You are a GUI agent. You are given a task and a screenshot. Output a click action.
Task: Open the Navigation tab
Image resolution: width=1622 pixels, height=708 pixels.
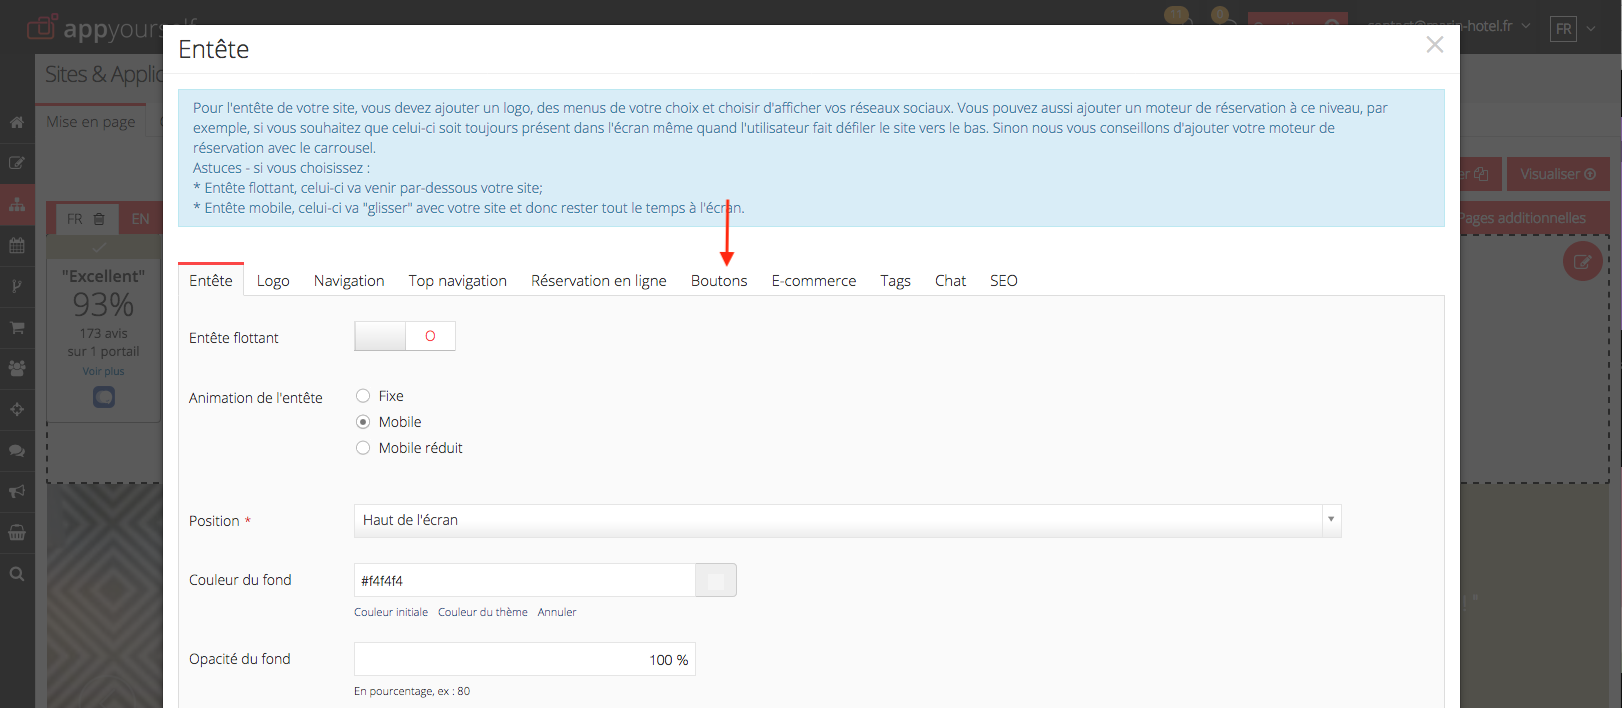[349, 281]
